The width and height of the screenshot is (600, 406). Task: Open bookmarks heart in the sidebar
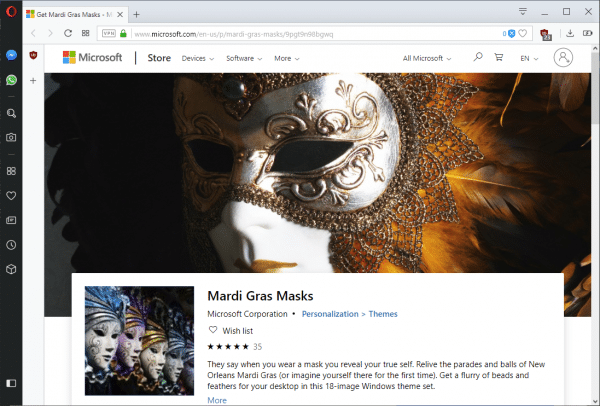(11, 196)
